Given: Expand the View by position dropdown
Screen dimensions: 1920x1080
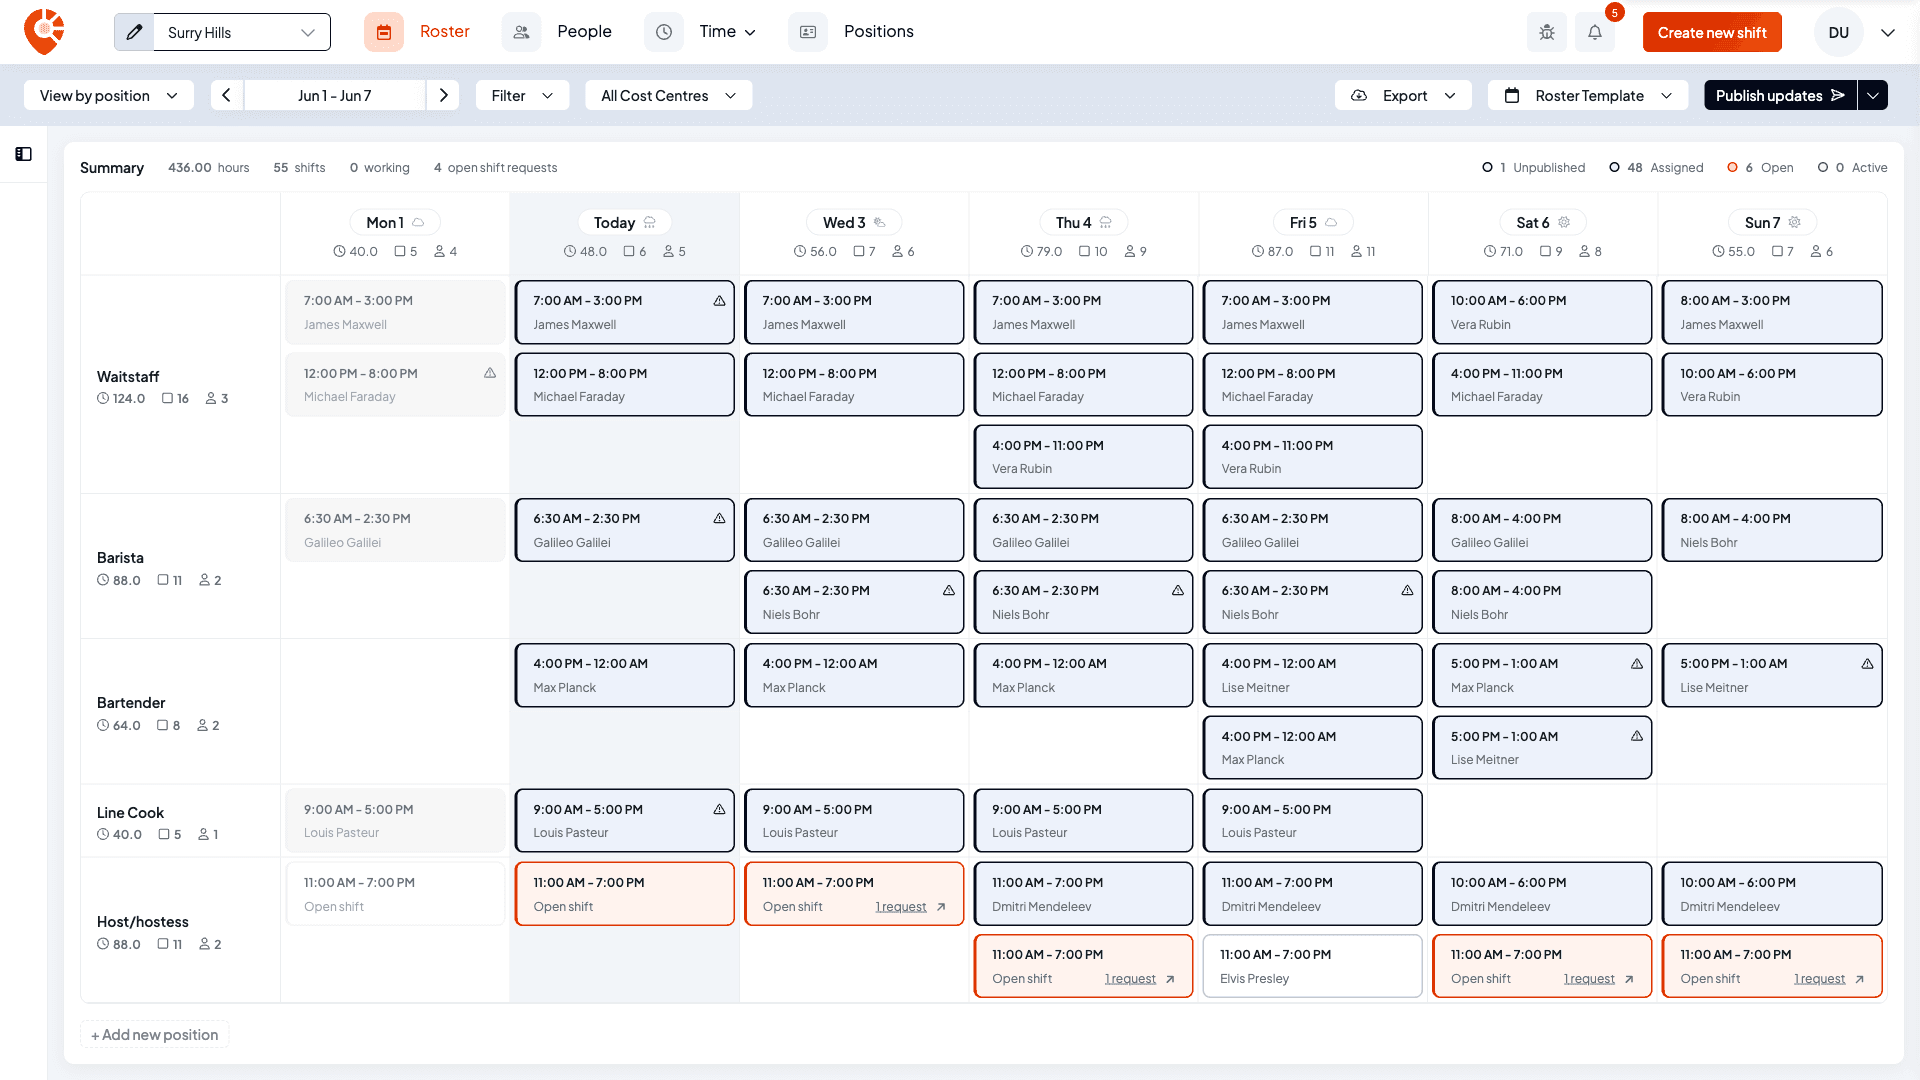Looking at the screenshot, I should point(109,95).
